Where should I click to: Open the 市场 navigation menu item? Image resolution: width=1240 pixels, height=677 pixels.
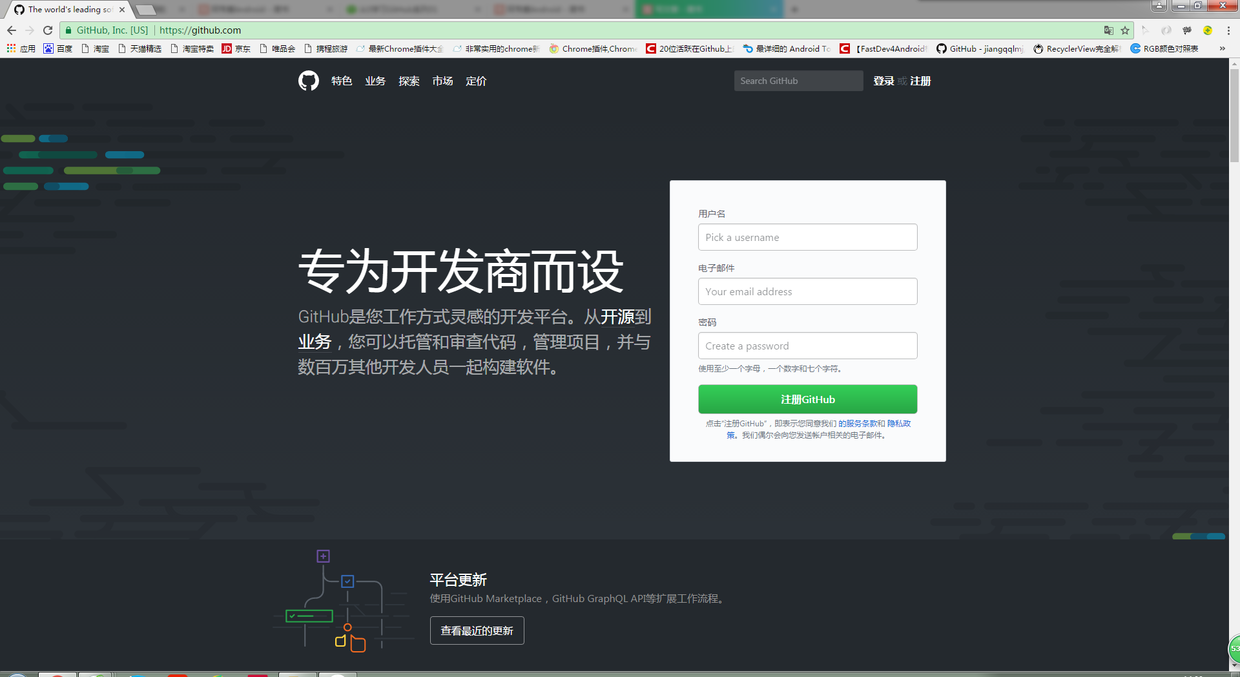click(x=442, y=81)
